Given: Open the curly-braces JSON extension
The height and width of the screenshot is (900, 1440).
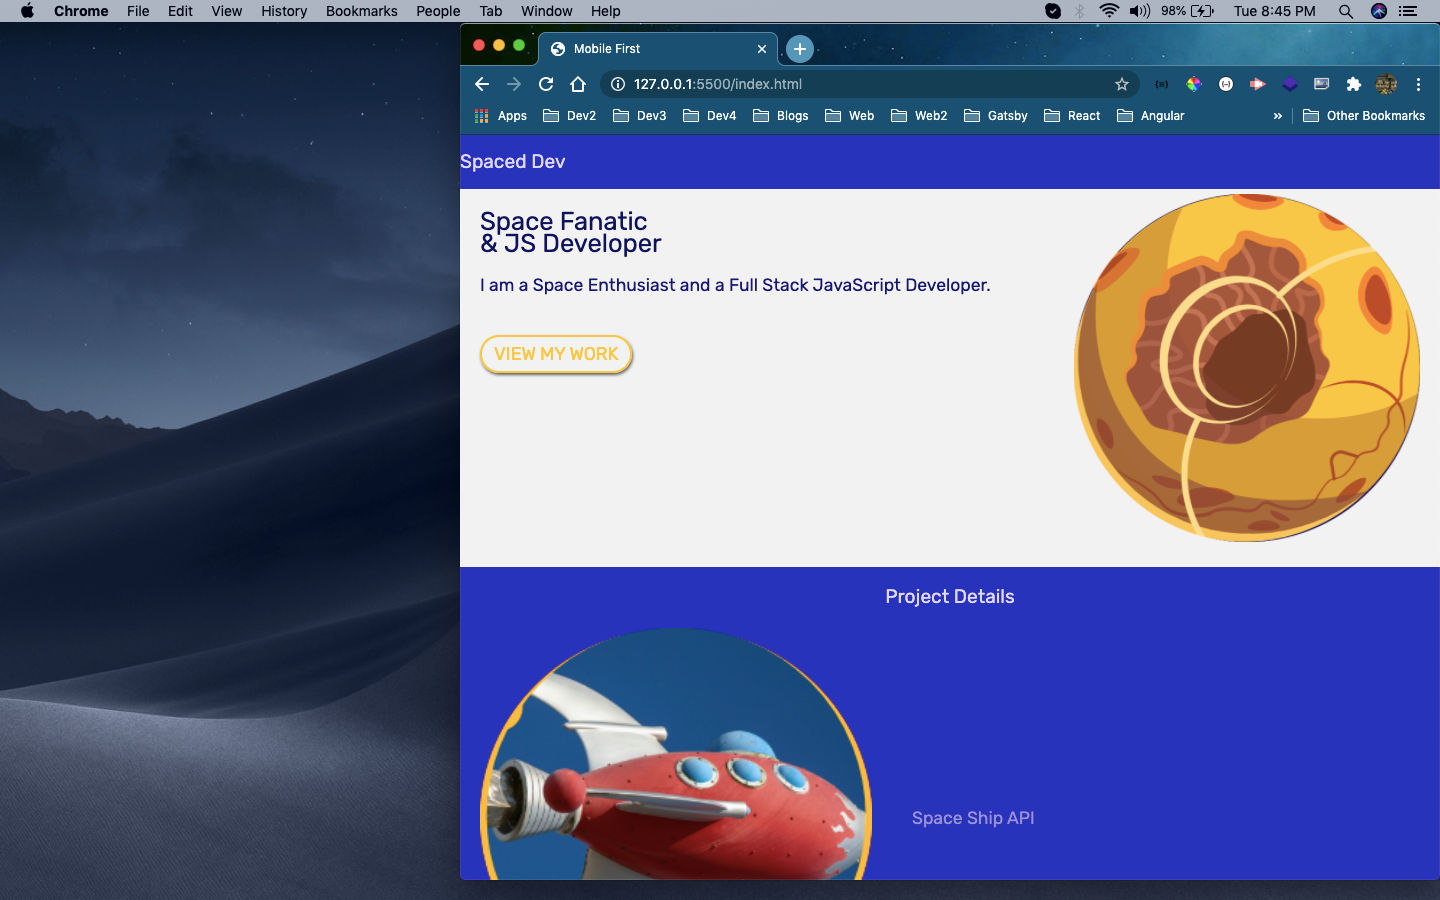Looking at the screenshot, I should pyautogui.click(x=1161, y=84).
